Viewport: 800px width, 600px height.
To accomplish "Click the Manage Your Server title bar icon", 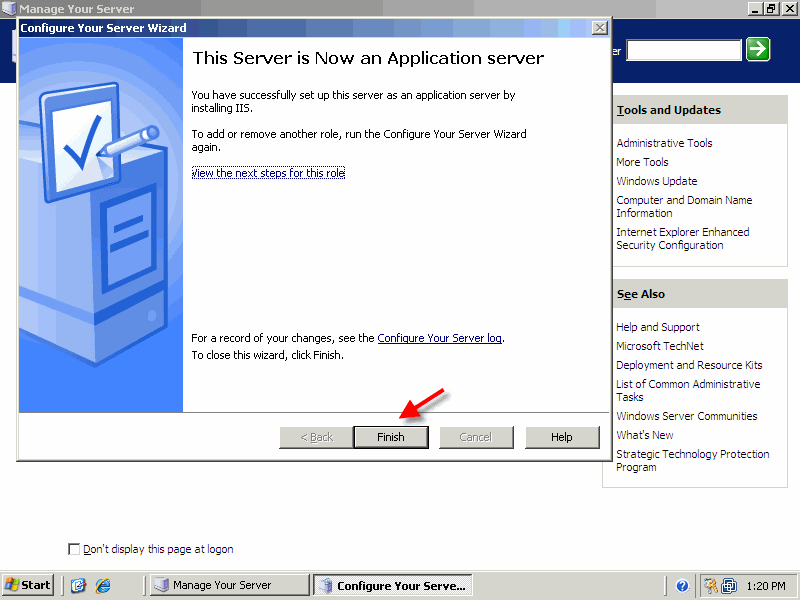I will (9, 8).
